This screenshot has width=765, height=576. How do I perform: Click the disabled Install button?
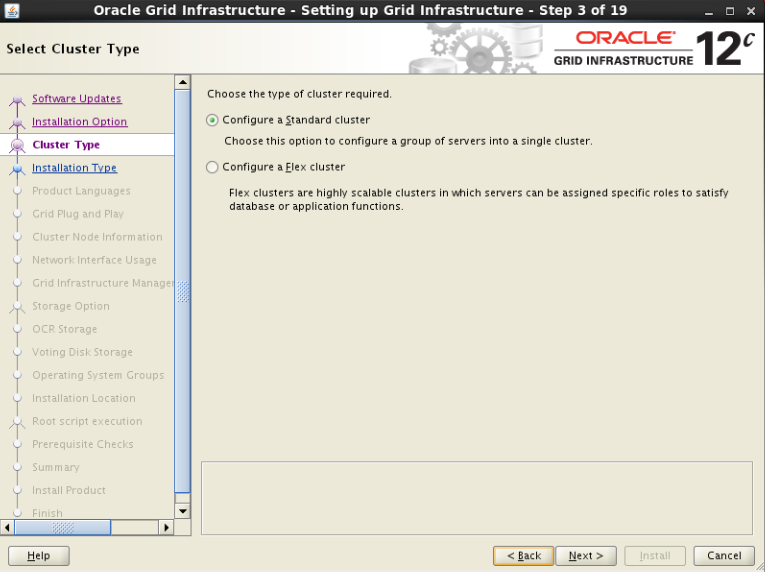click(655, 556)
